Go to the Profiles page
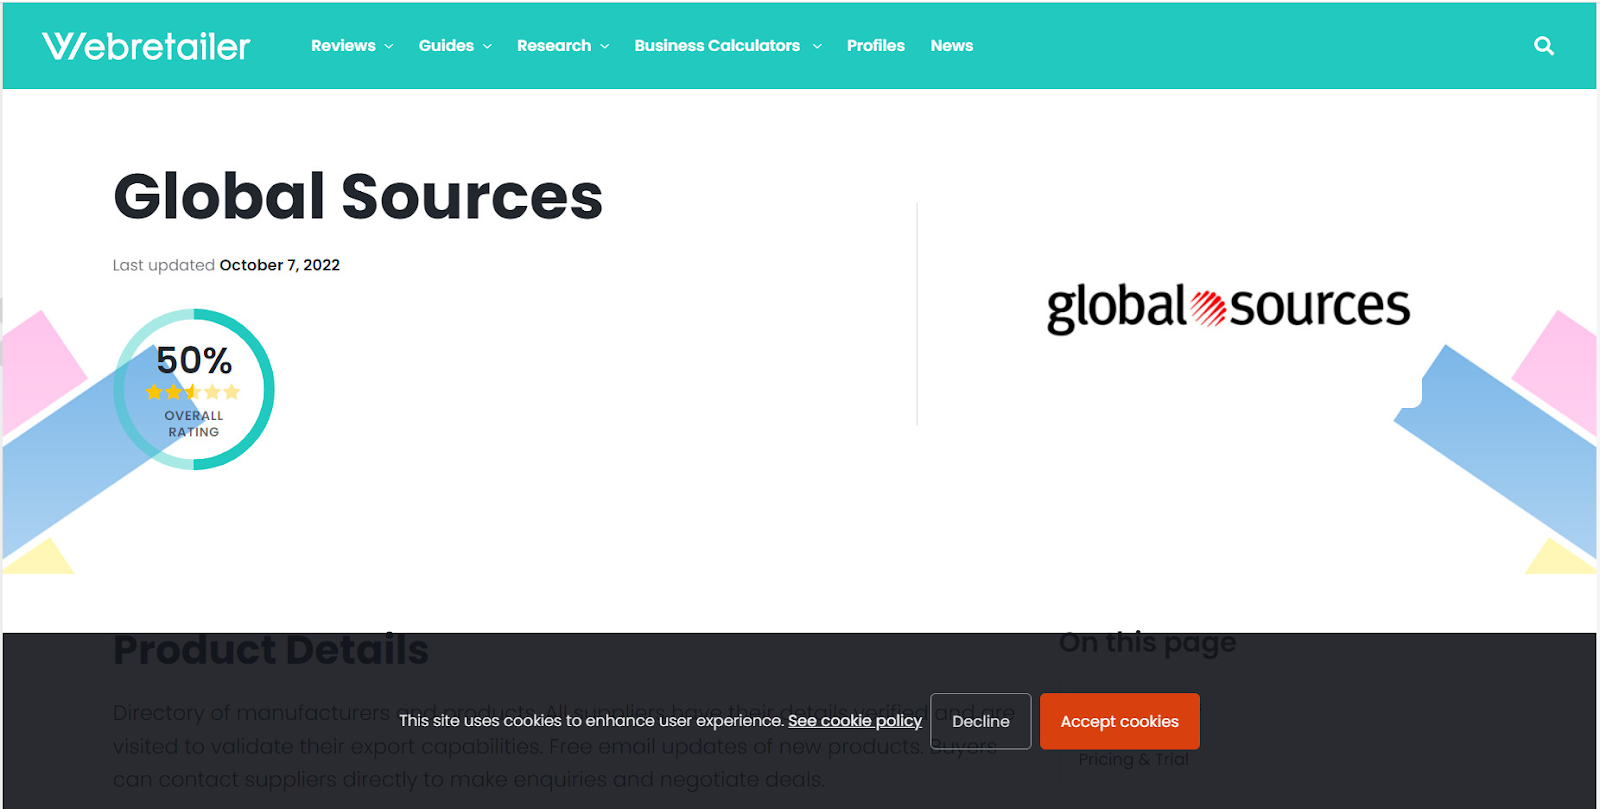1600x809 pixels. 876,46
